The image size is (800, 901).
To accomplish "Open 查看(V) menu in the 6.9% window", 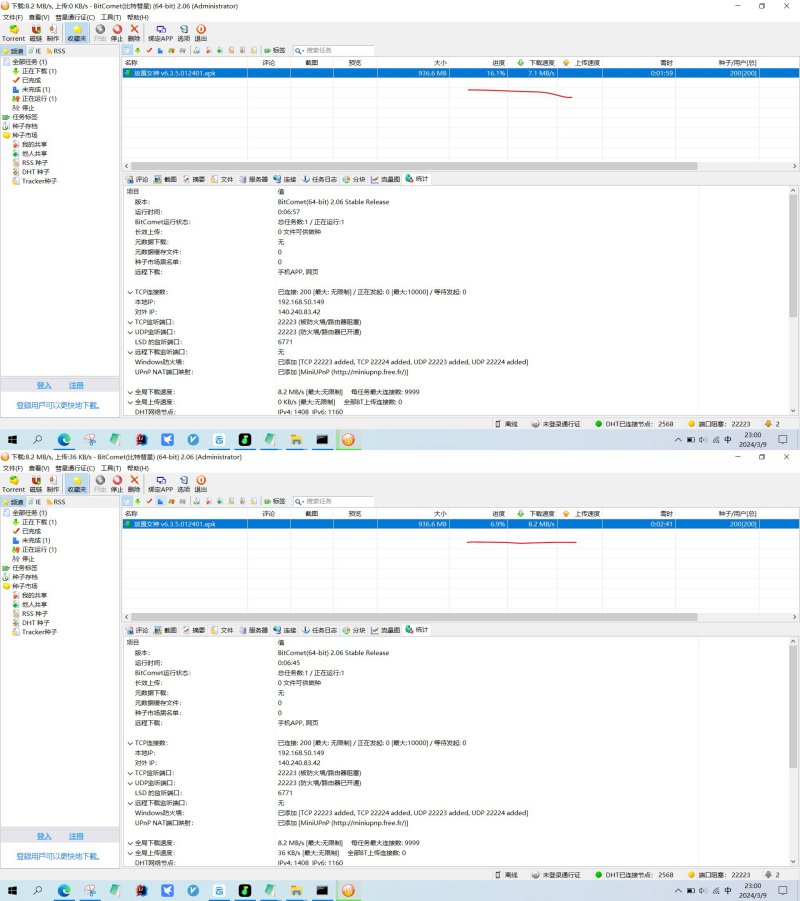I will [39, 468].
